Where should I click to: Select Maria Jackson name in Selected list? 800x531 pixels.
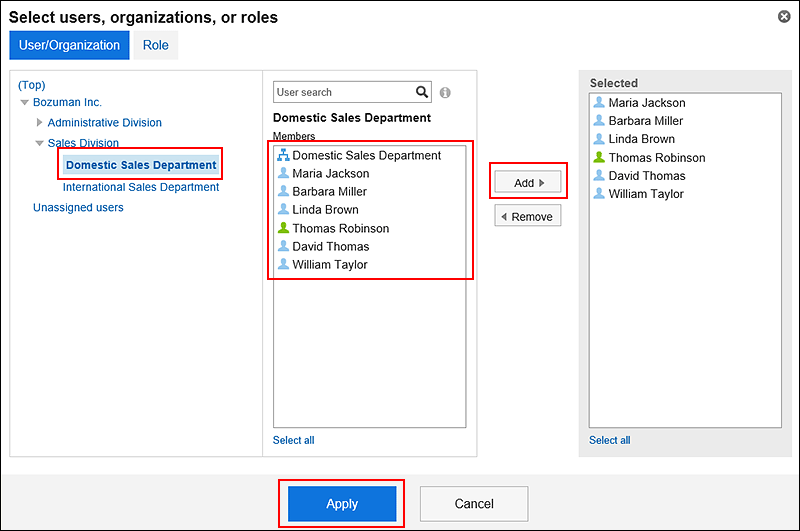point(647,103)
